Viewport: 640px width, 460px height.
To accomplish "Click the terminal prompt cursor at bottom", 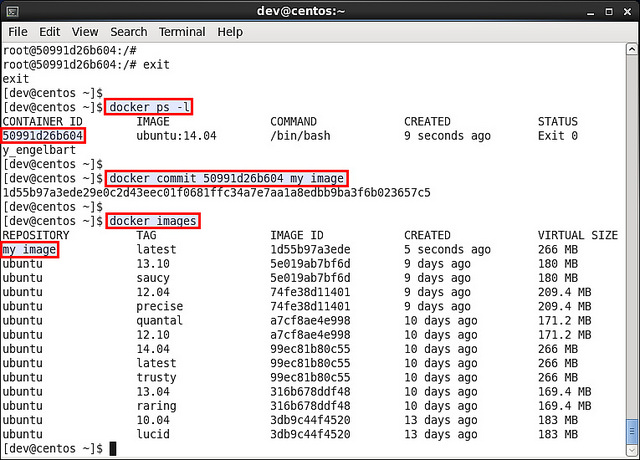I will click(x=113, y=448).
